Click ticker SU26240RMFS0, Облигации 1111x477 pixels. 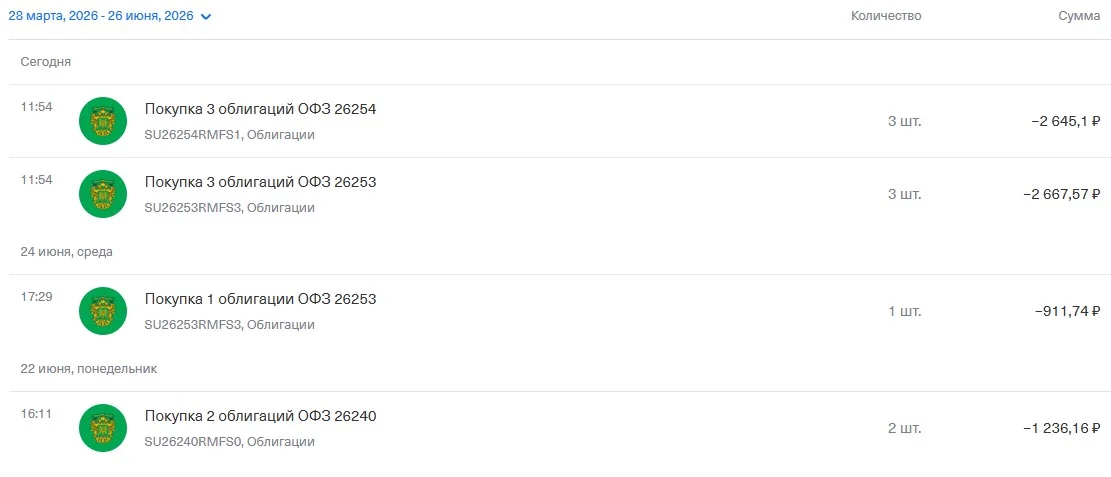click(230, 442)
